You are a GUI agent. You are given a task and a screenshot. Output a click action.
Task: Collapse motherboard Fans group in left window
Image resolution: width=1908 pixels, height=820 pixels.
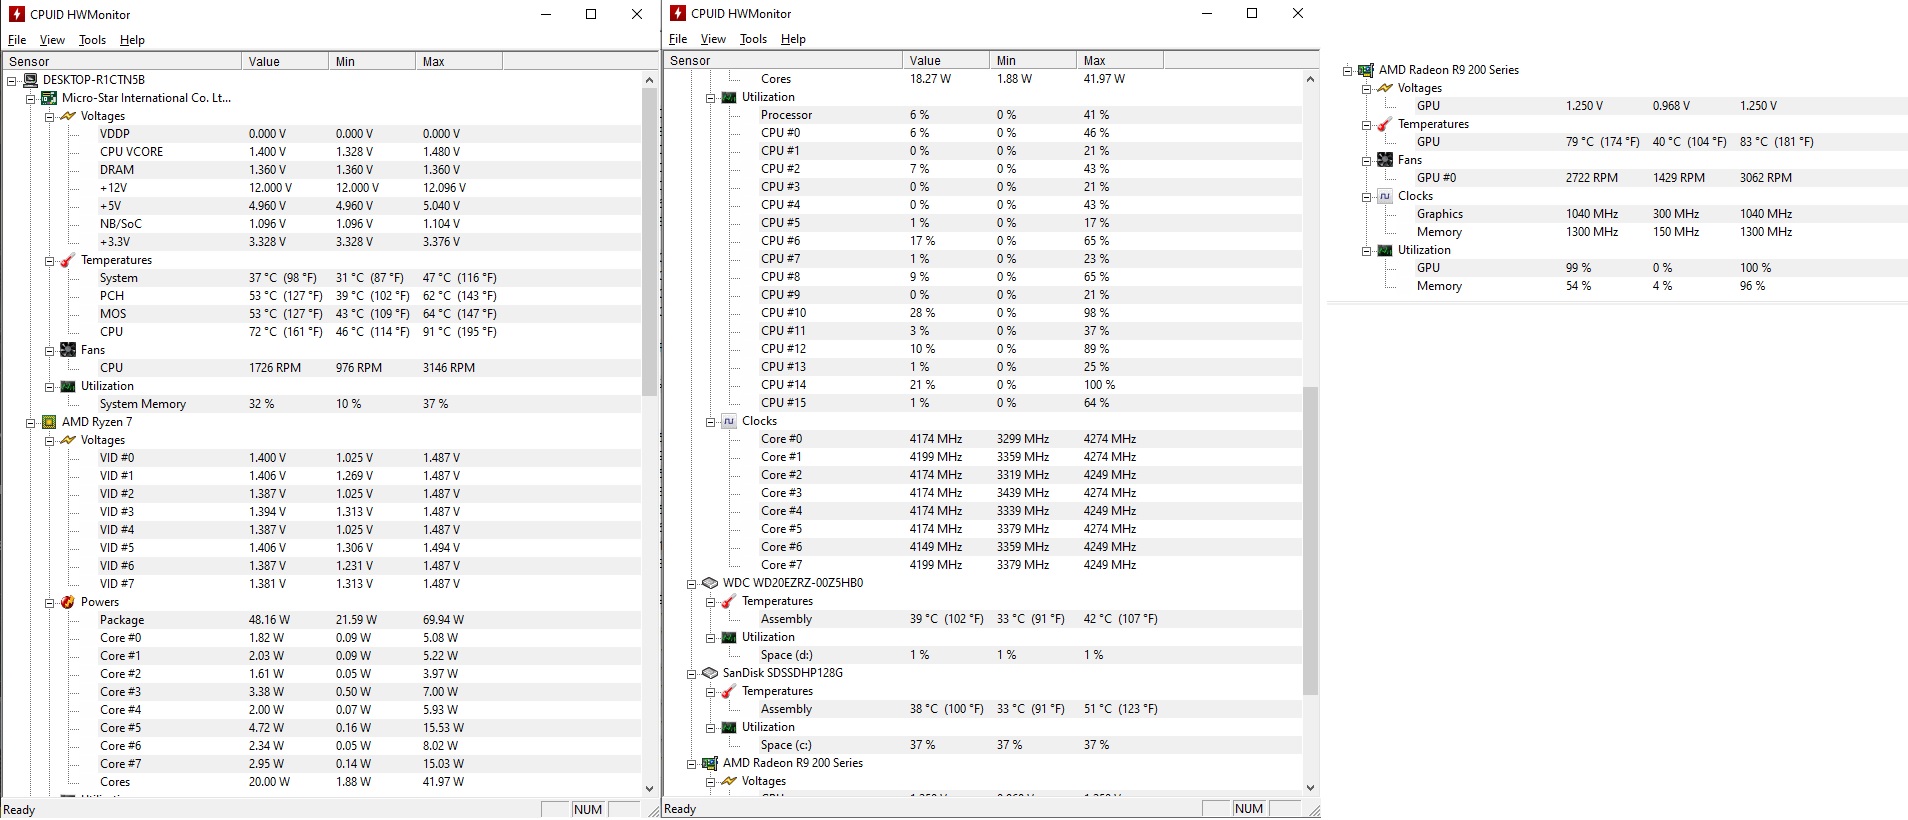[50, 350]
